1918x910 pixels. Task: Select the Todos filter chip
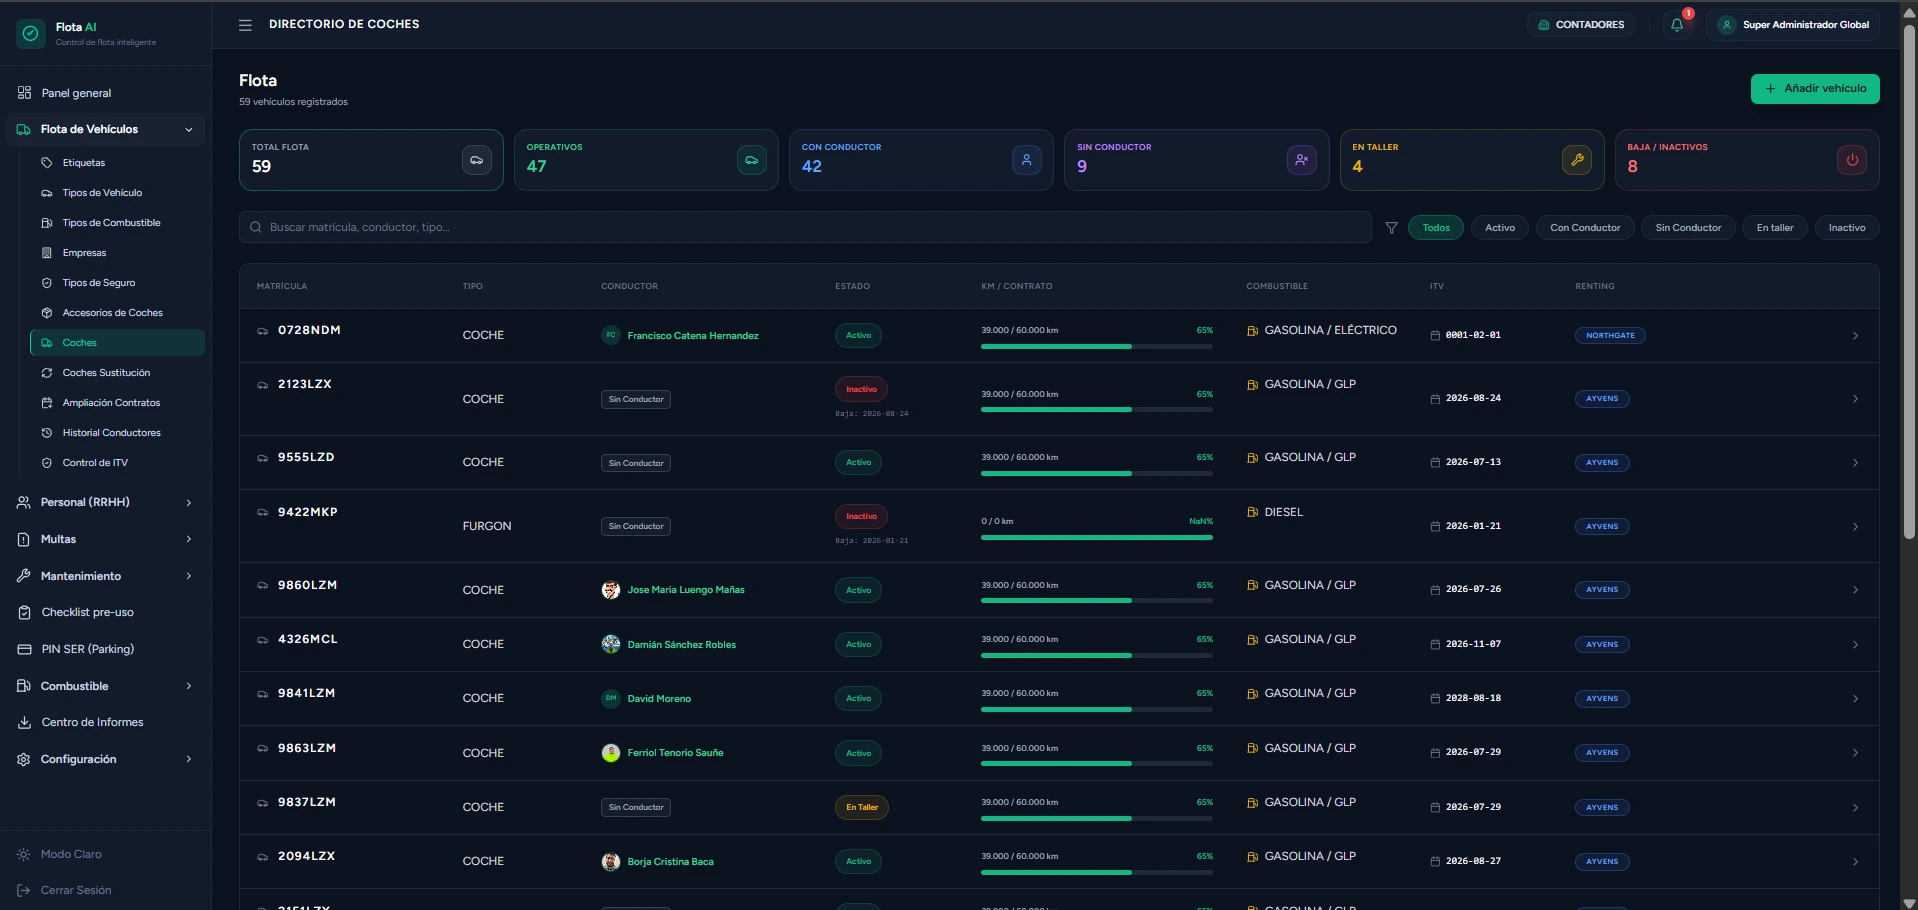pos(1436,228)
